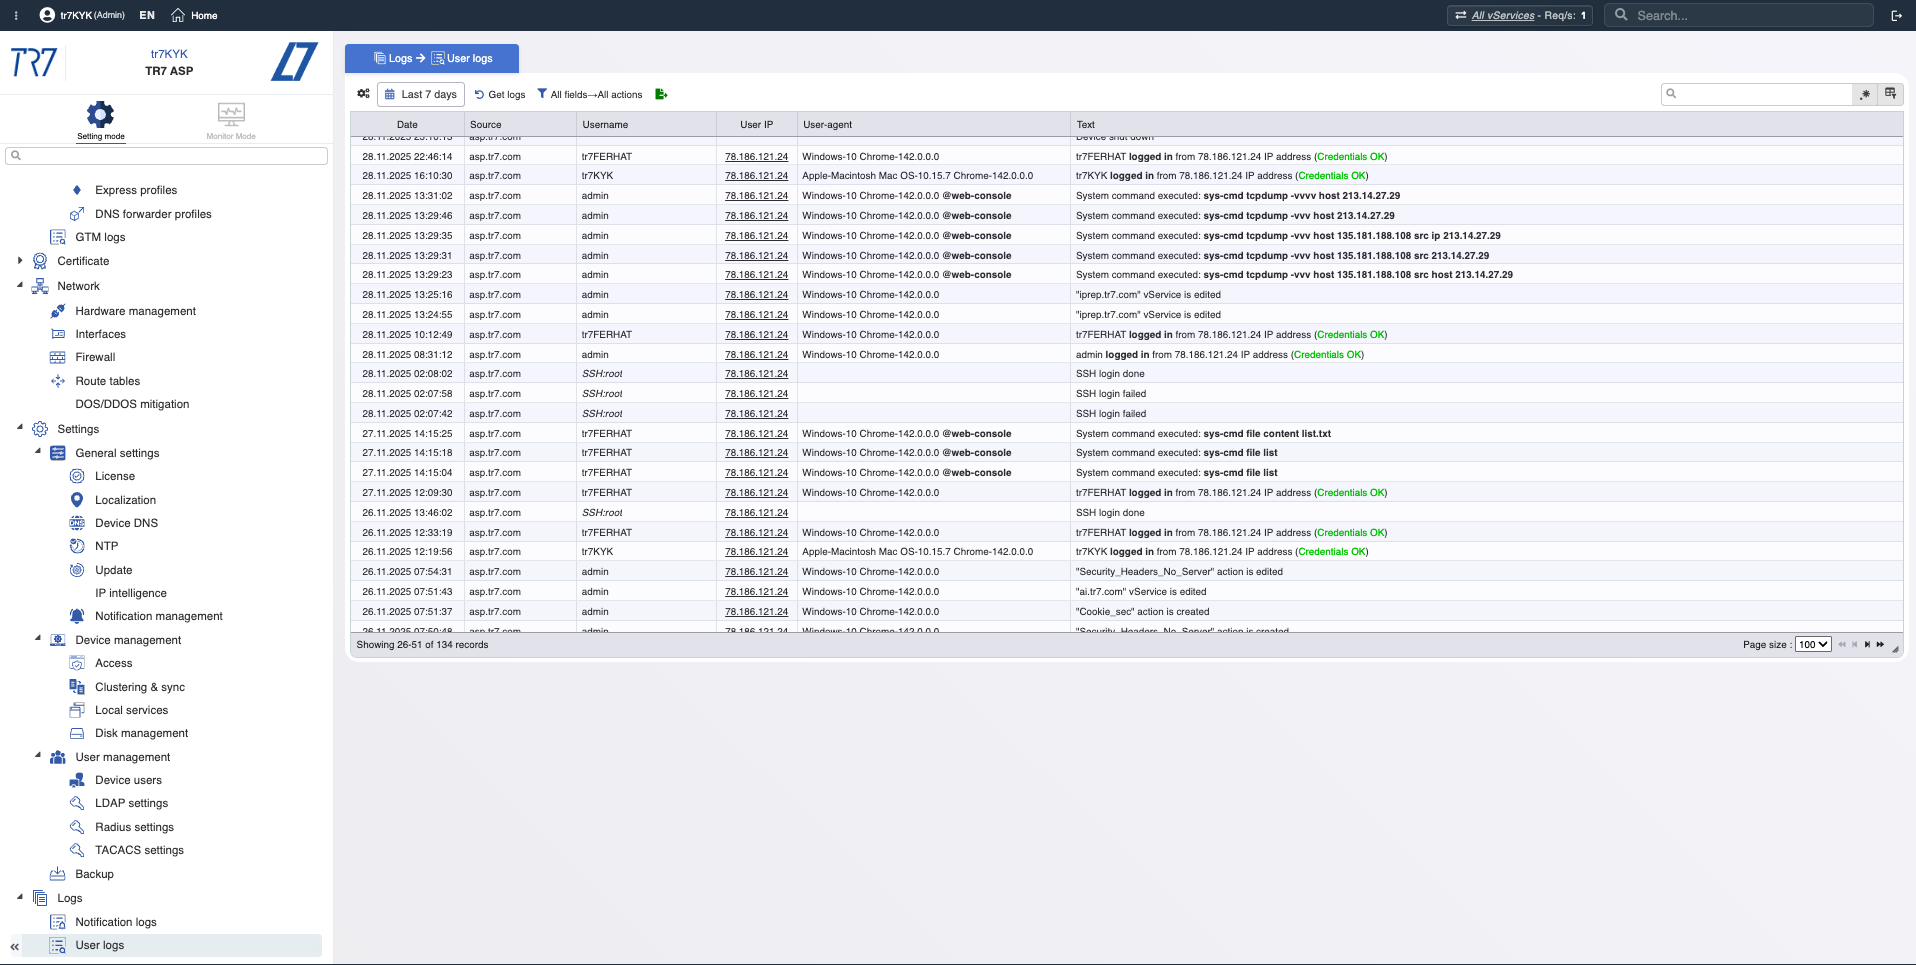Go to previous page of log records
The width and height of the screenshot is (1916, 965).
[1854, 645]
